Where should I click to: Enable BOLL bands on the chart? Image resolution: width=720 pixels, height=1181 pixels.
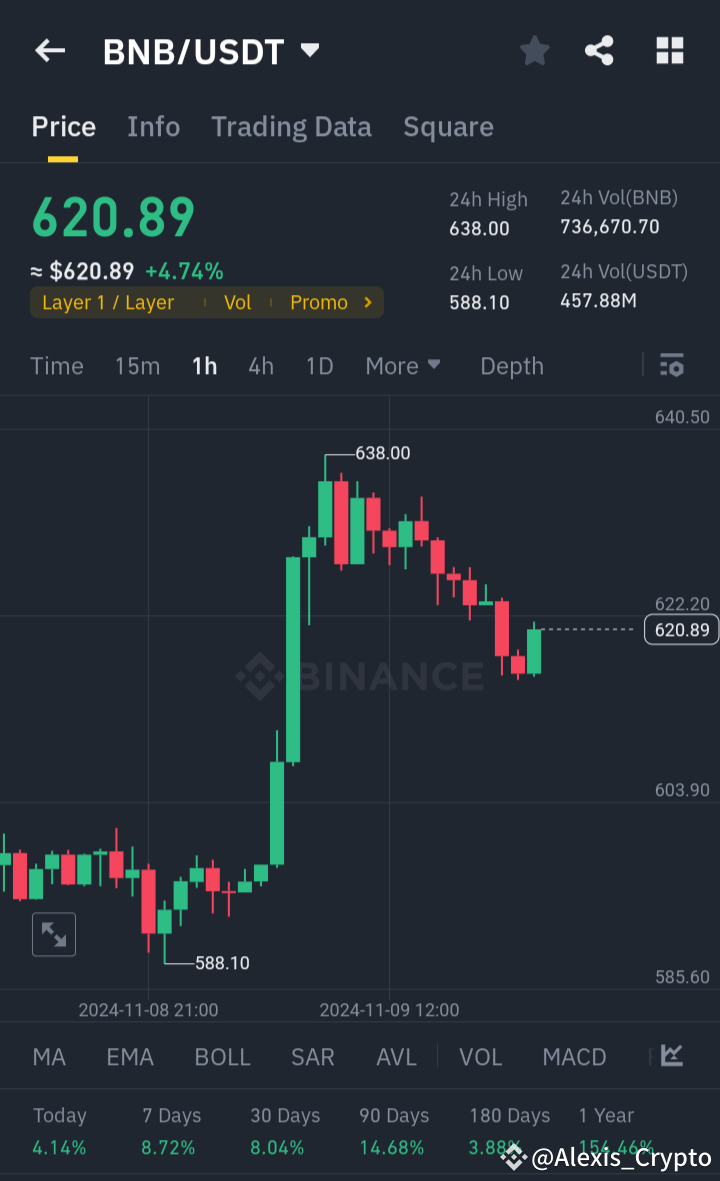tap(222, 1057)
